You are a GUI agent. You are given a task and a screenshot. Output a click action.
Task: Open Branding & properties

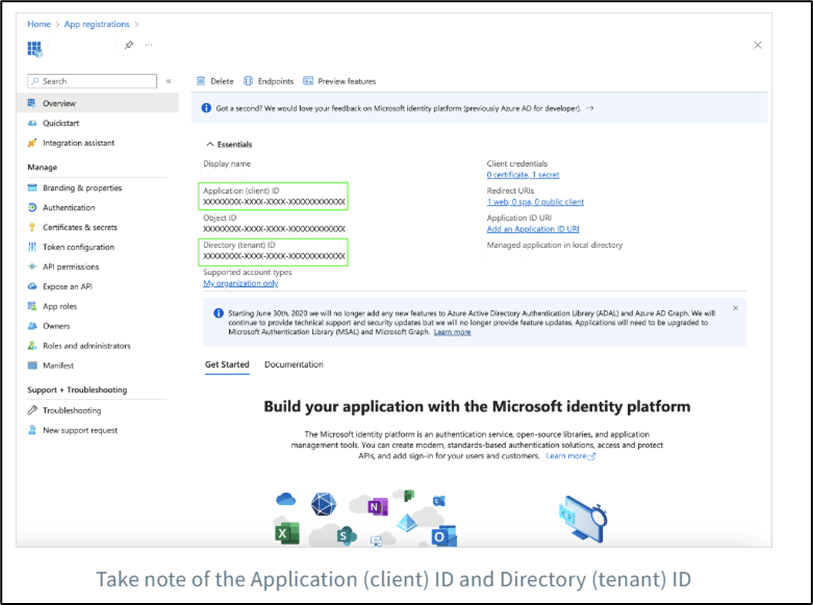[x=82, y=188]
